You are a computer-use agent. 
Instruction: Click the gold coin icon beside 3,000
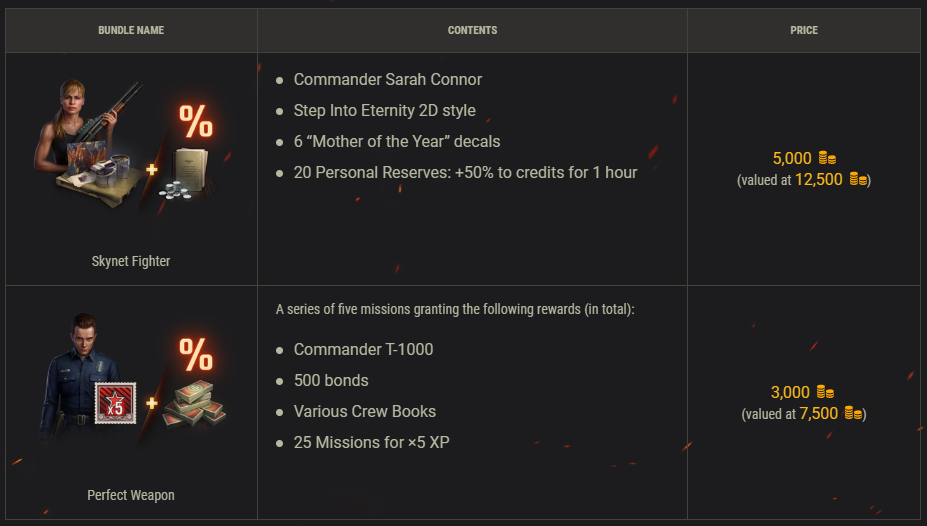[825, 392]
